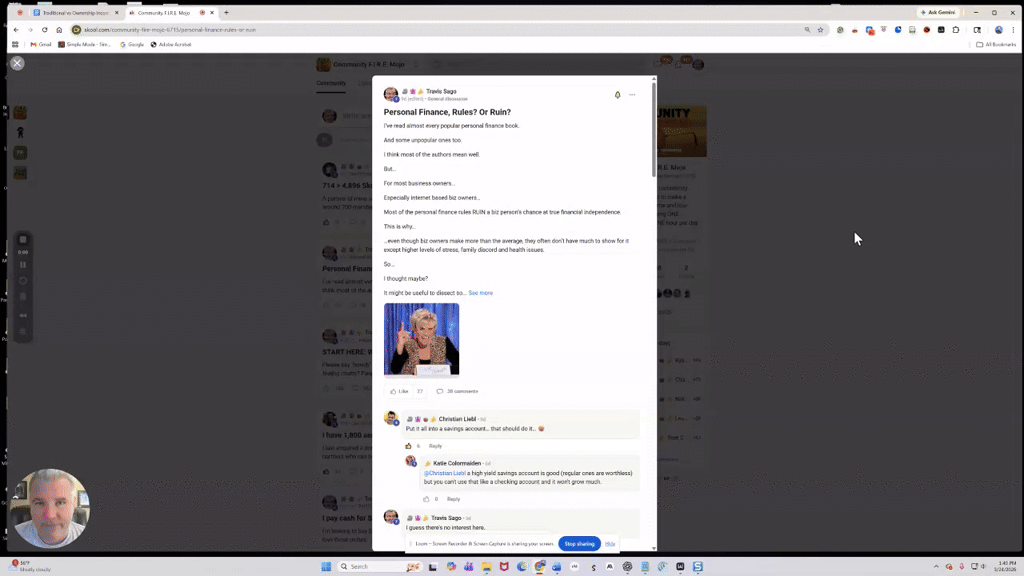
Task: Close the Community F.I.R.E. Mojo tab
Action: (x=212, y=12)
